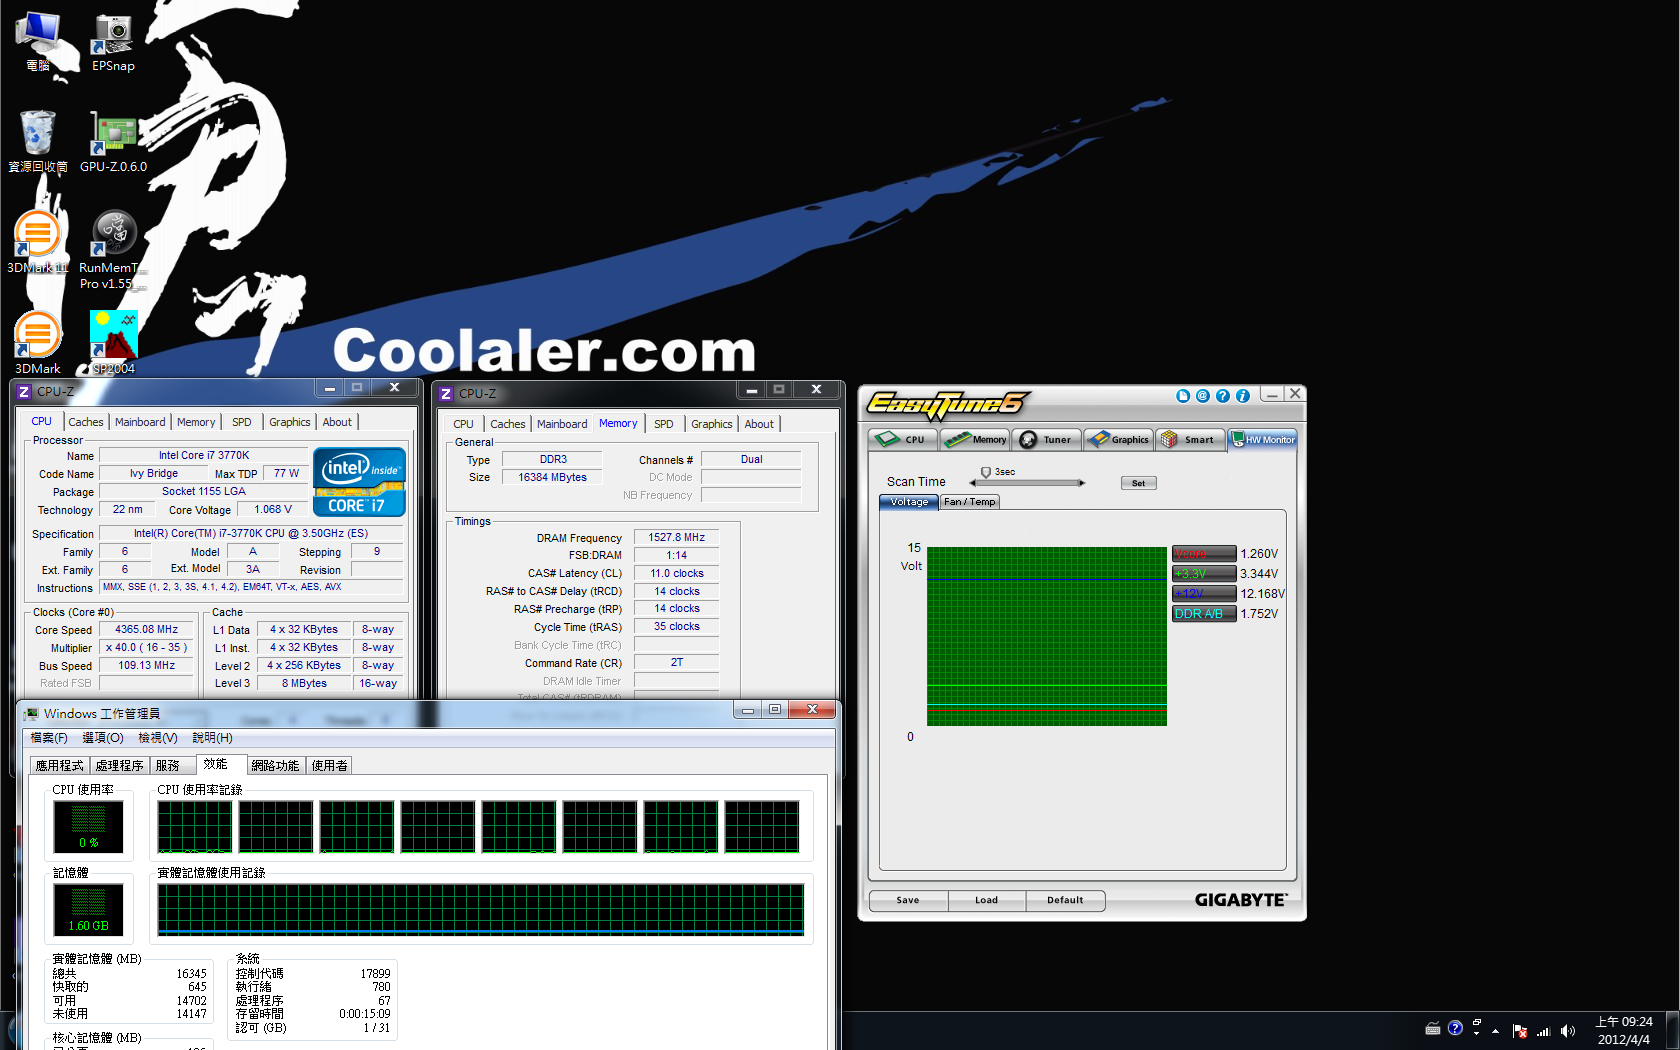Screen dimensions: 1680x1050
Task: Open the Computer desktop icon
Action: [x=38, y=42]
